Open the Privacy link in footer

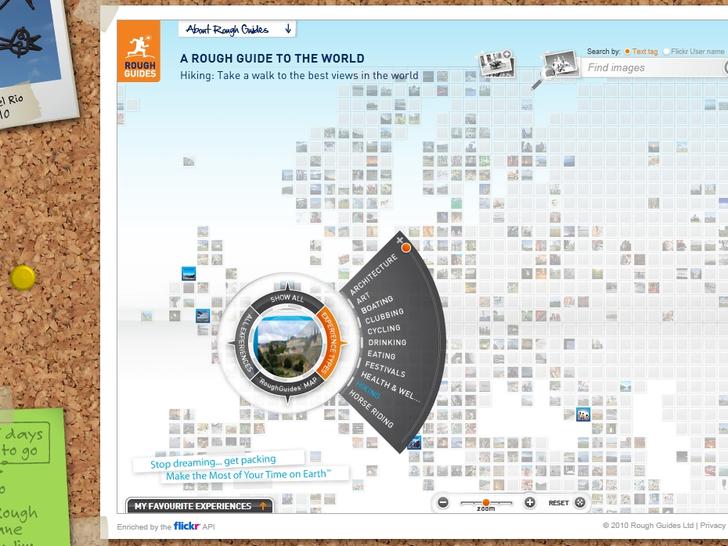(713, 525)
